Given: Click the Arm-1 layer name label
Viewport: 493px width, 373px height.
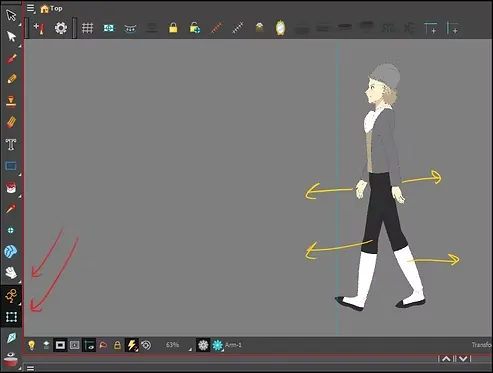Looking at the screenshot, I should tap(233, 345).
